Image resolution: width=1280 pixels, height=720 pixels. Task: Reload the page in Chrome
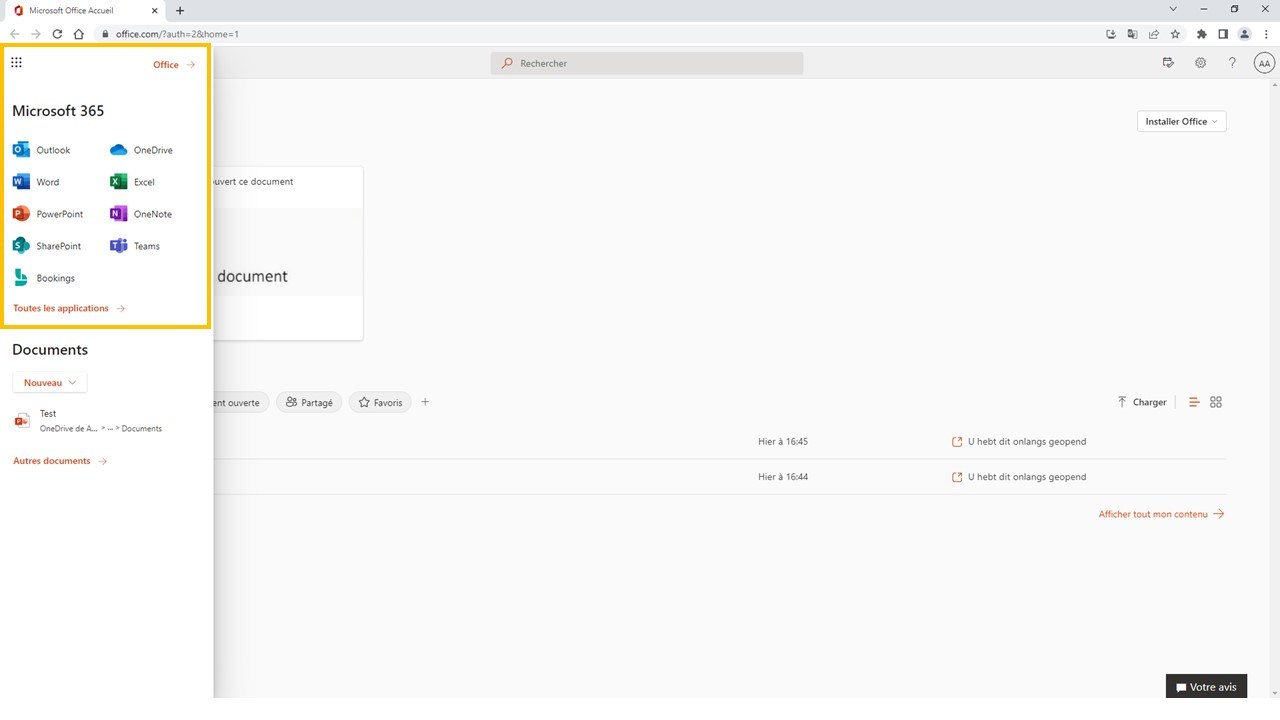point(57,34)
